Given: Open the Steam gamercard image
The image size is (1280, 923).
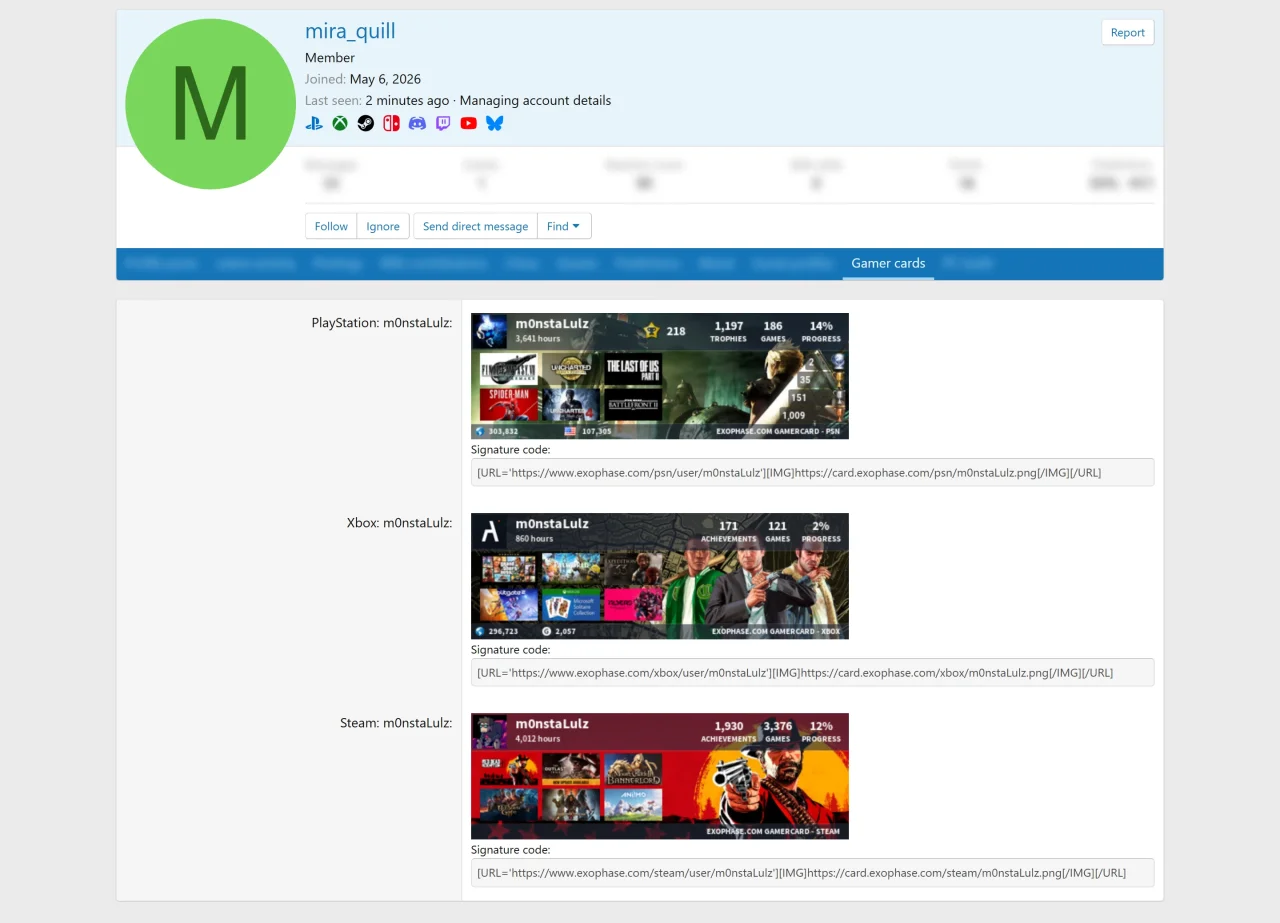Looking at the screenshot, I should (x=660, y=776).
